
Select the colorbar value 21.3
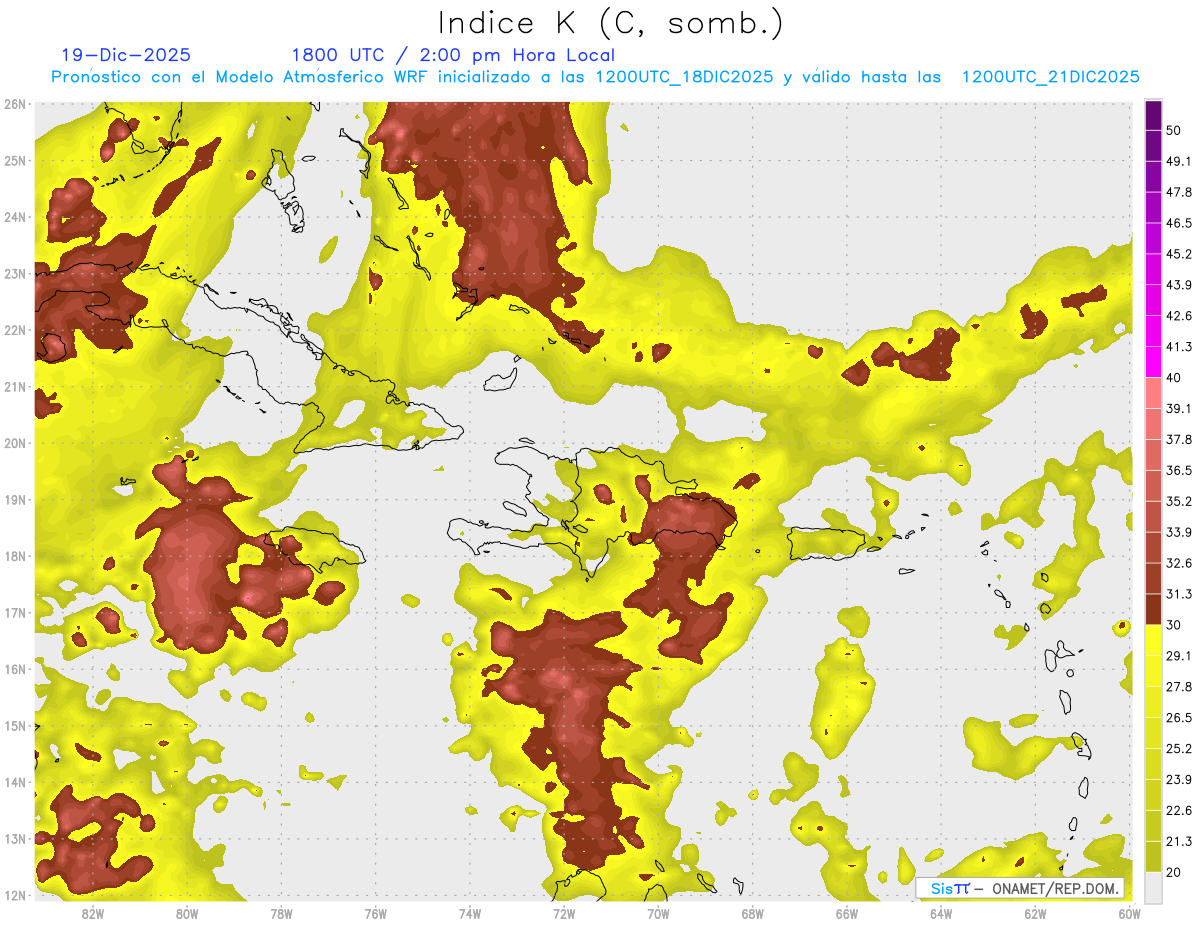(1180, 841)
